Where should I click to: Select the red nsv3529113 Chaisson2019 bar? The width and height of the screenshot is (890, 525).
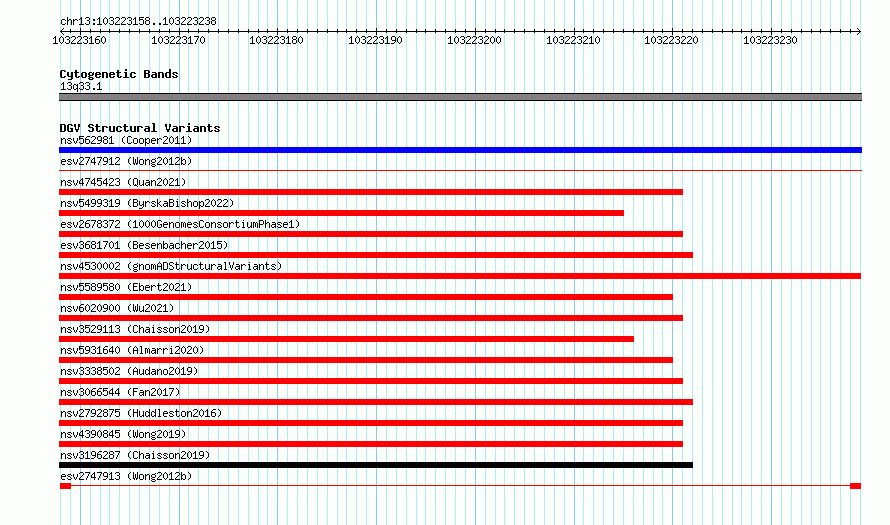(x=346, y=339)
